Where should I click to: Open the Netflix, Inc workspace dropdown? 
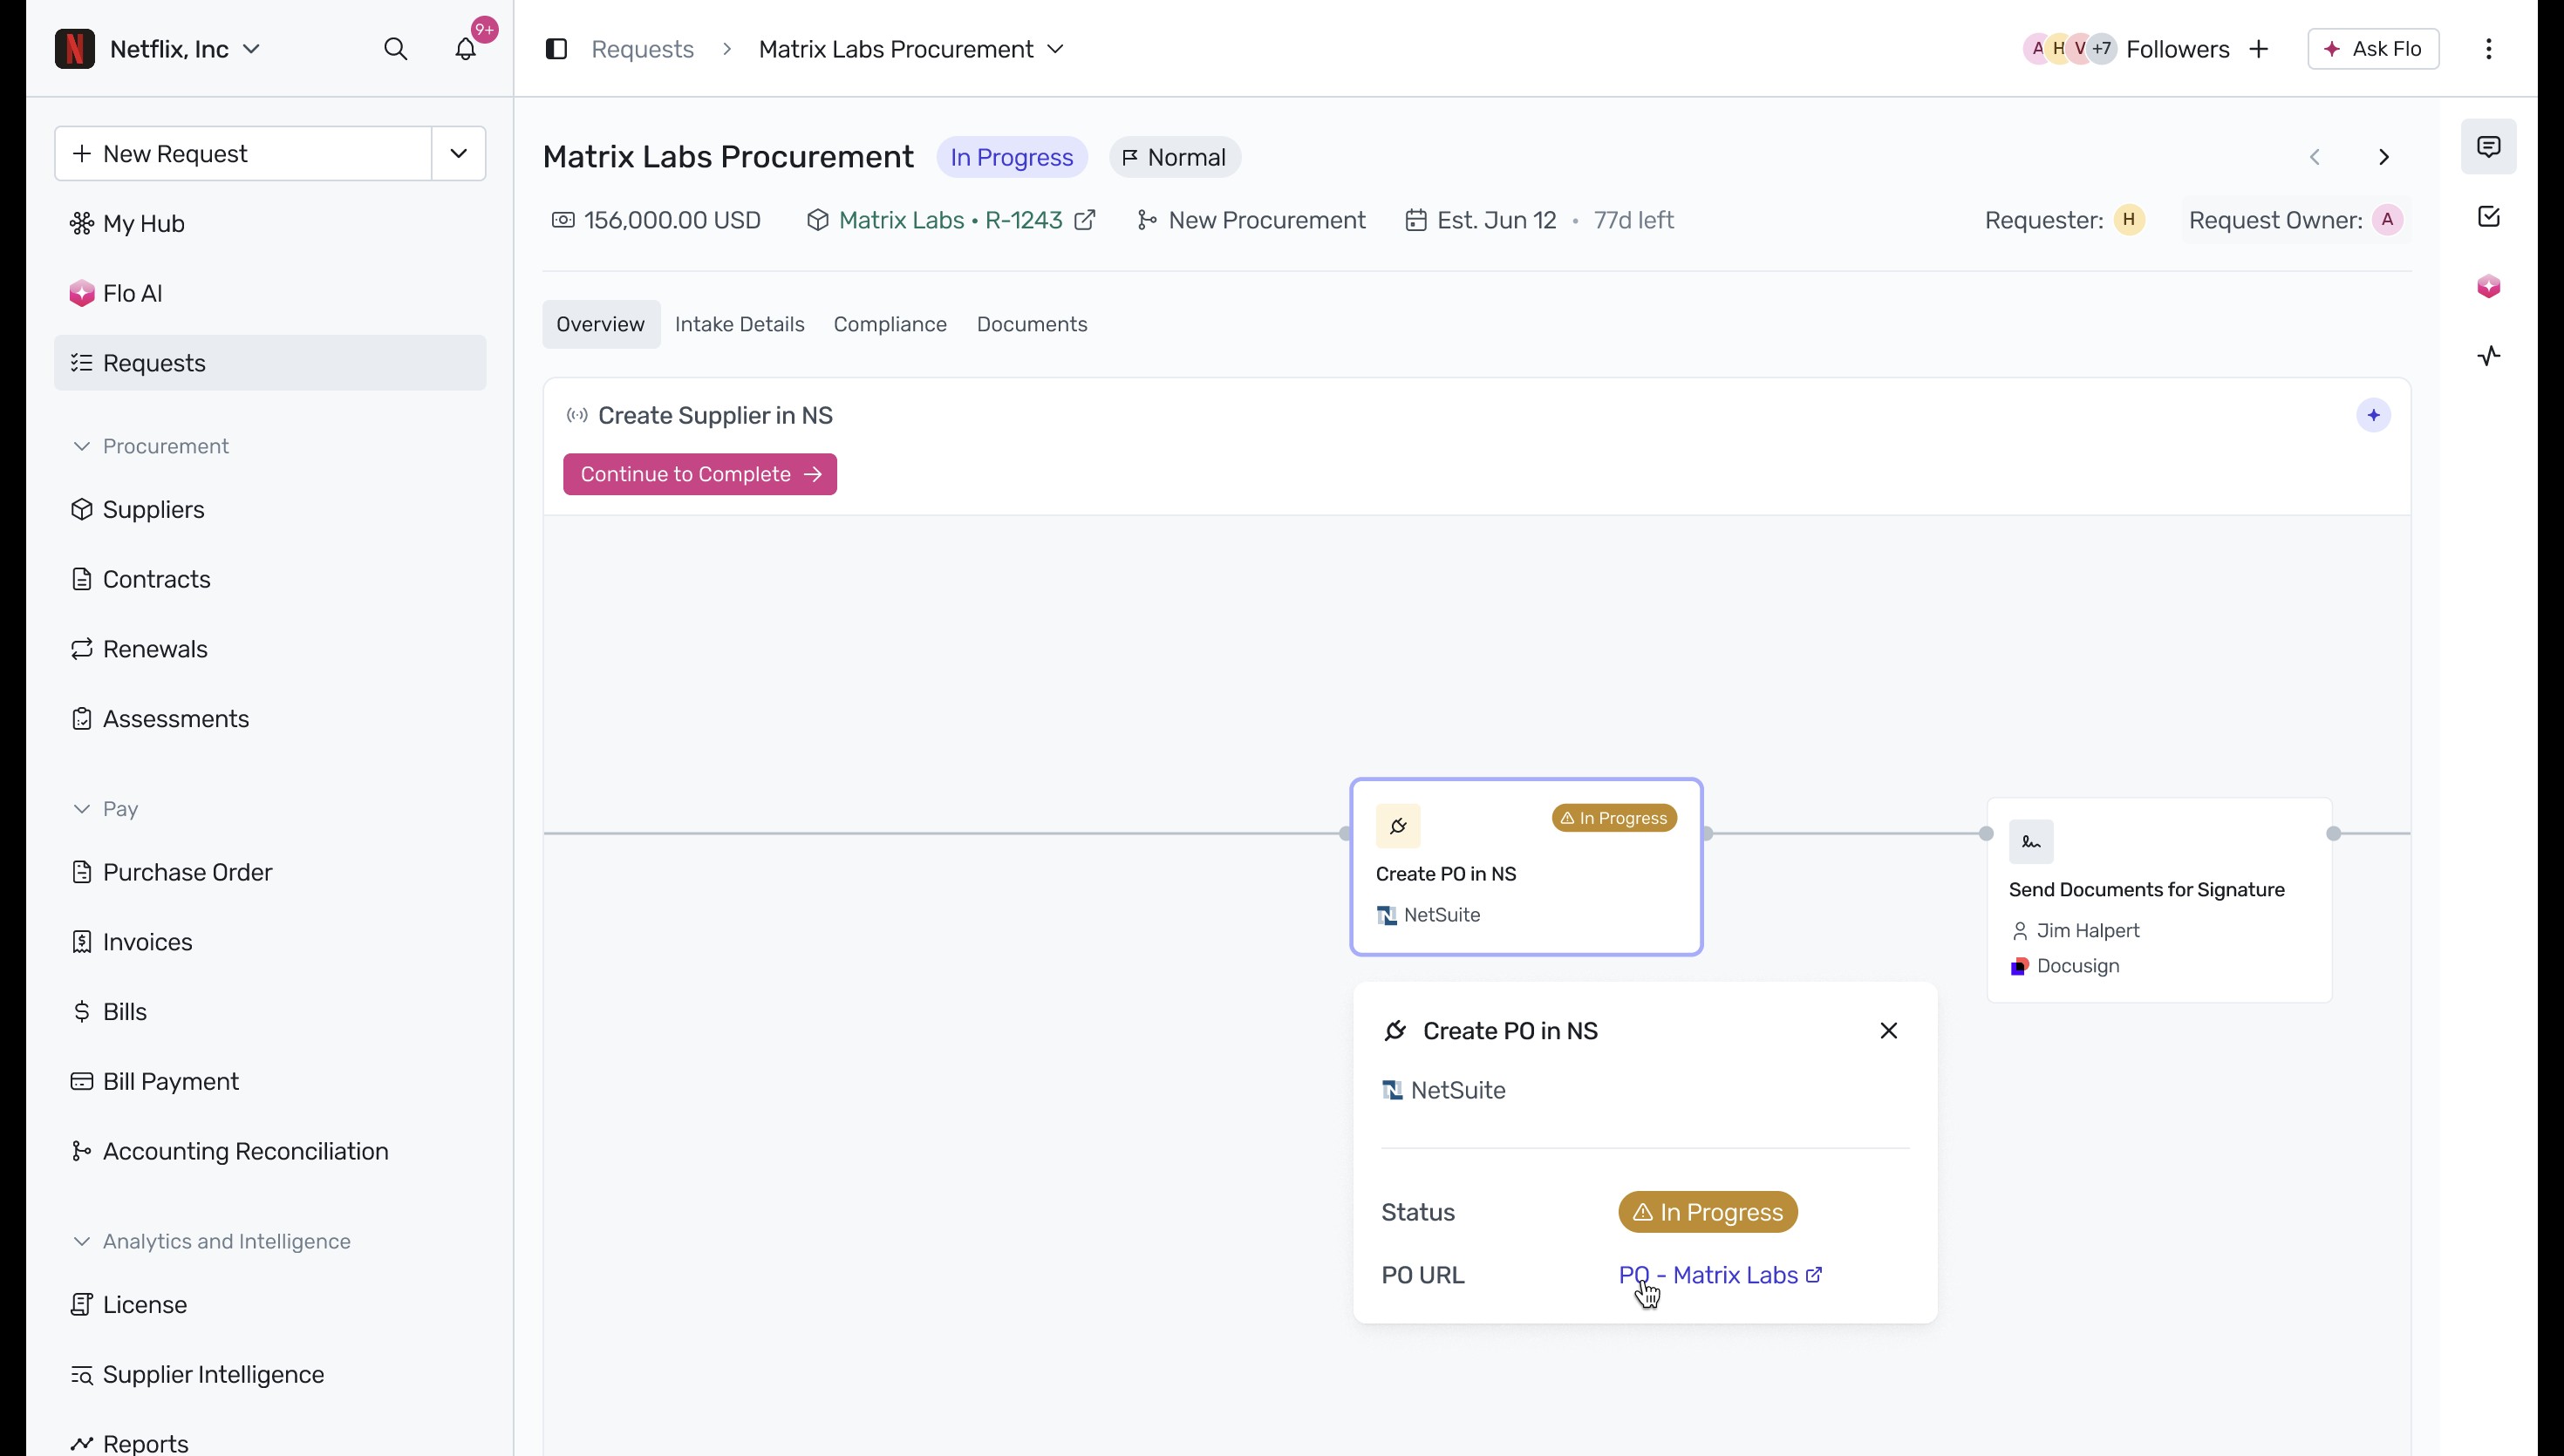click(x=185, y=49)
